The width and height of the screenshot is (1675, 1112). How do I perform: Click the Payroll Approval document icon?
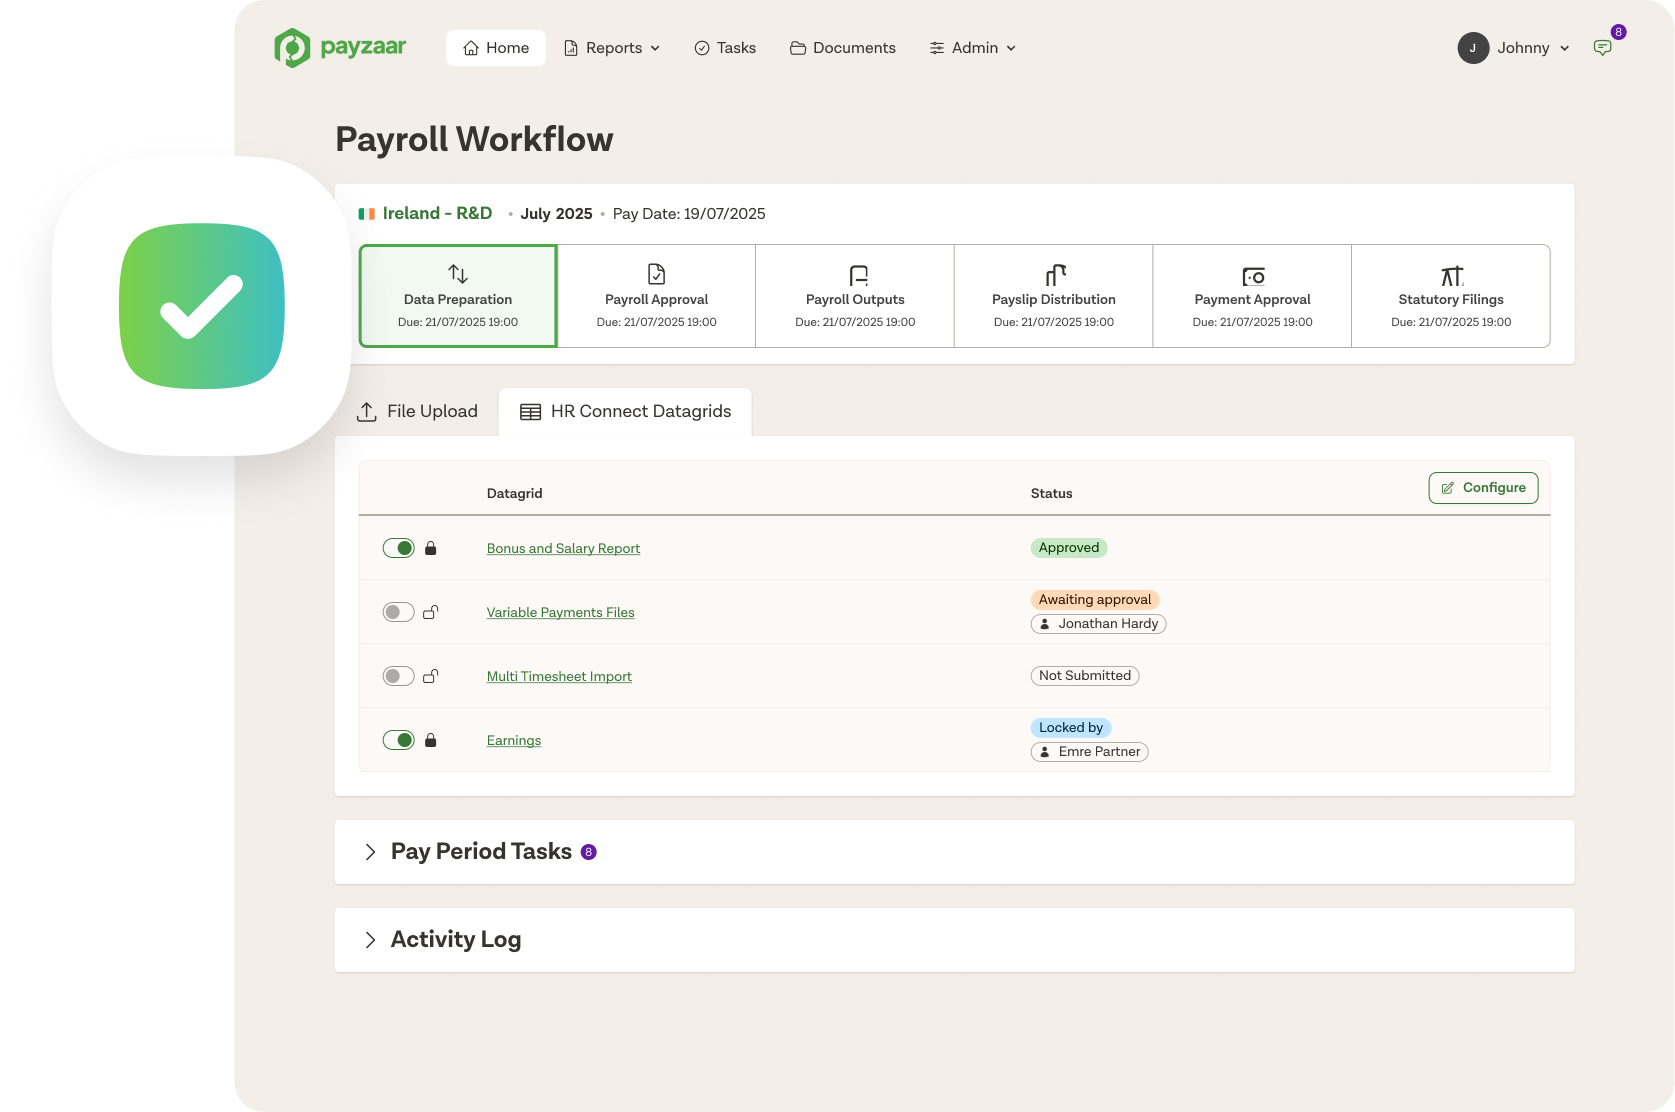(656, 274)
